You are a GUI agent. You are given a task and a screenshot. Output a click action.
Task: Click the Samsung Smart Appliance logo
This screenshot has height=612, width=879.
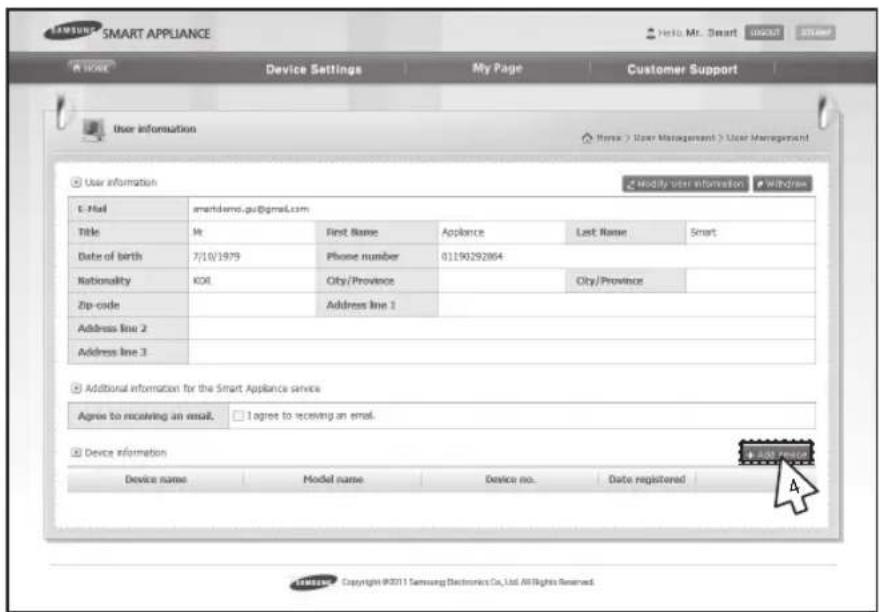127,32
